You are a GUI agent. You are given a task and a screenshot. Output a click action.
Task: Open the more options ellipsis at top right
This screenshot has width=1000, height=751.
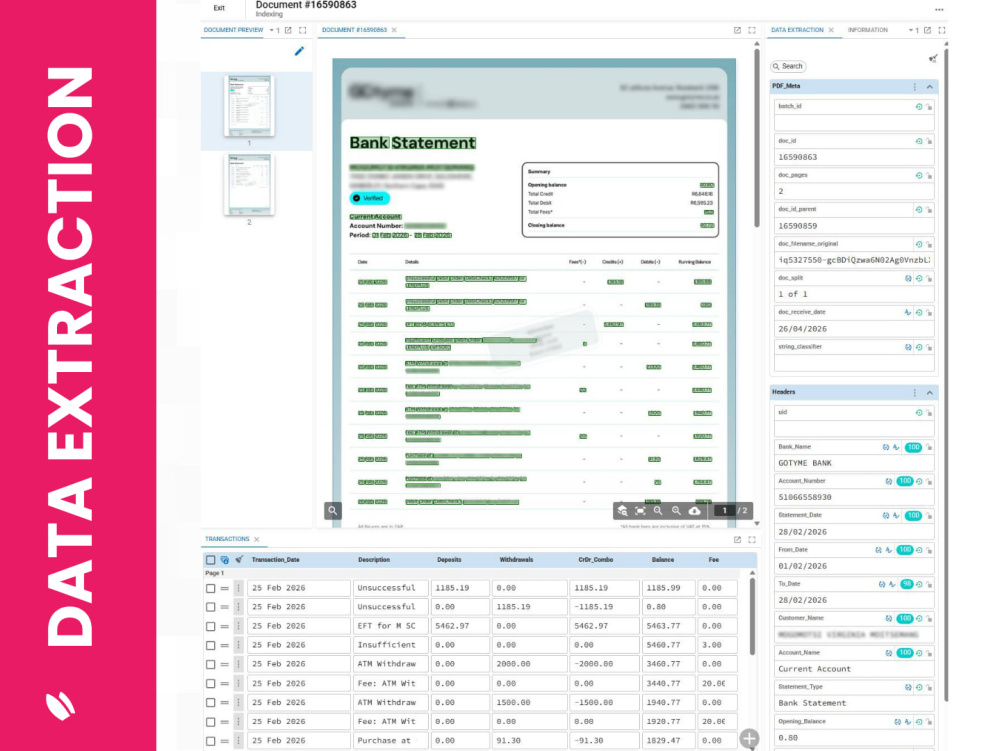point(939,10)
